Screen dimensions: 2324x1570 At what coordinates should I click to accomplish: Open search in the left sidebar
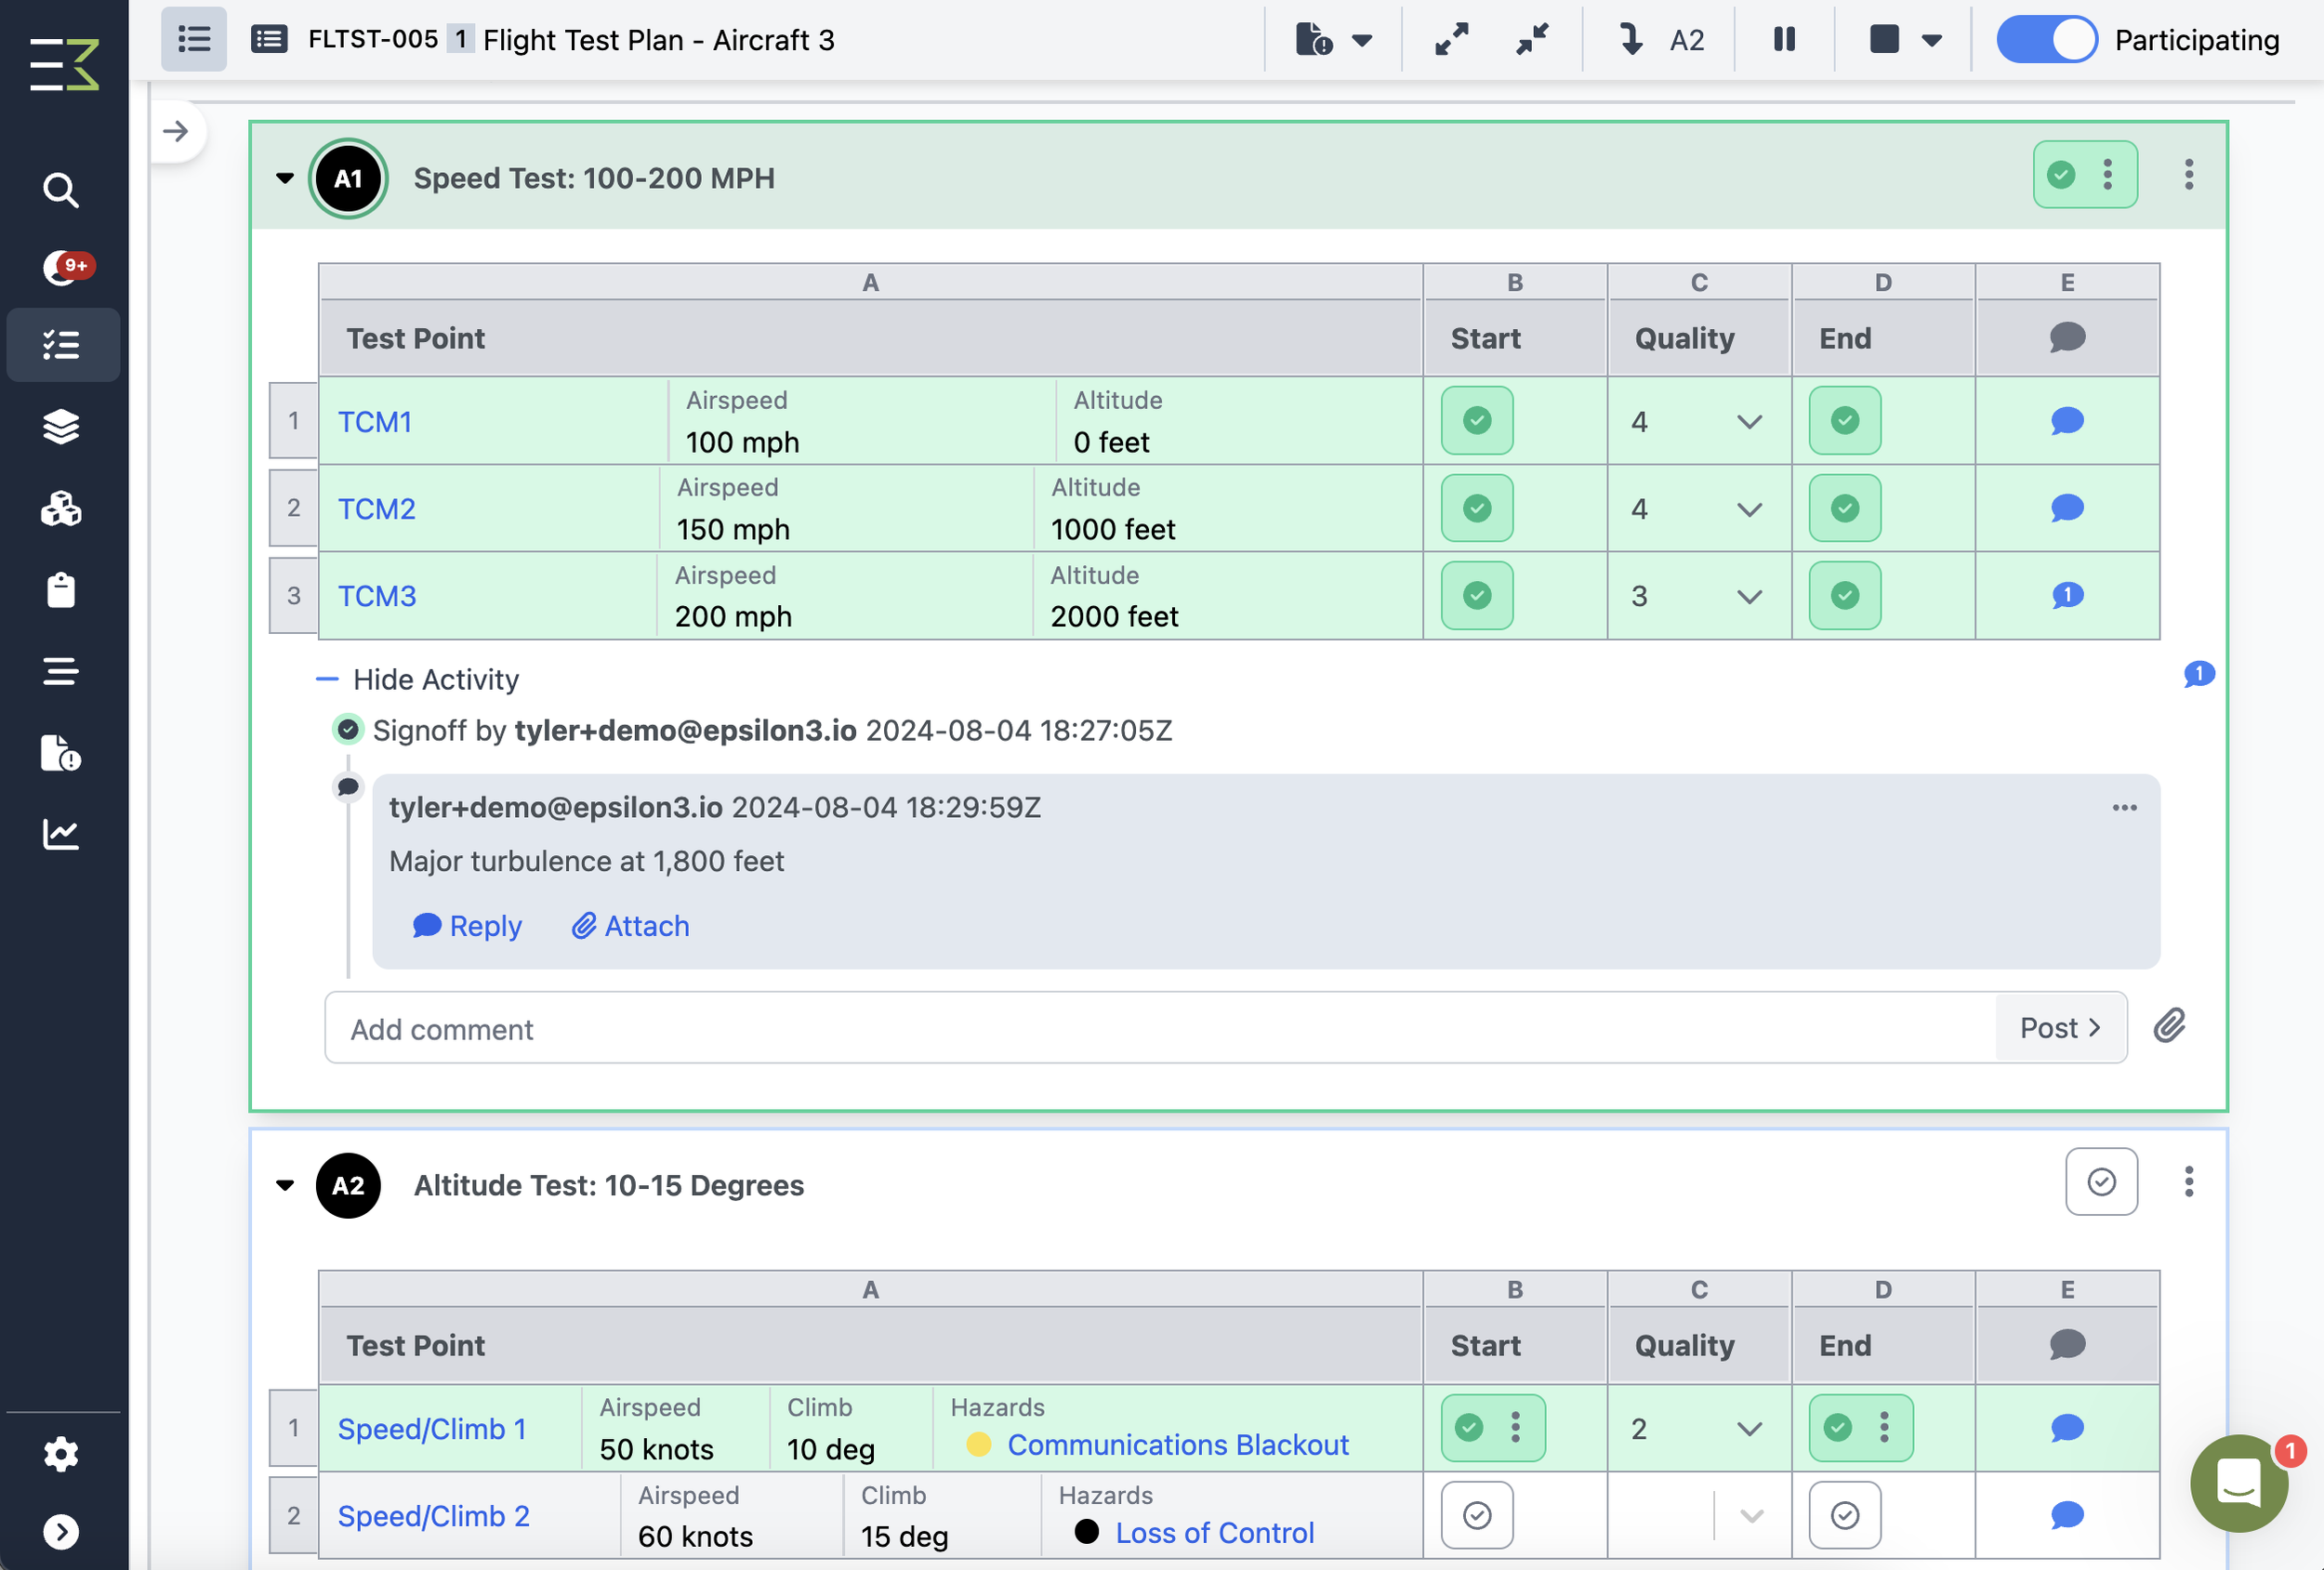point(61,190)
